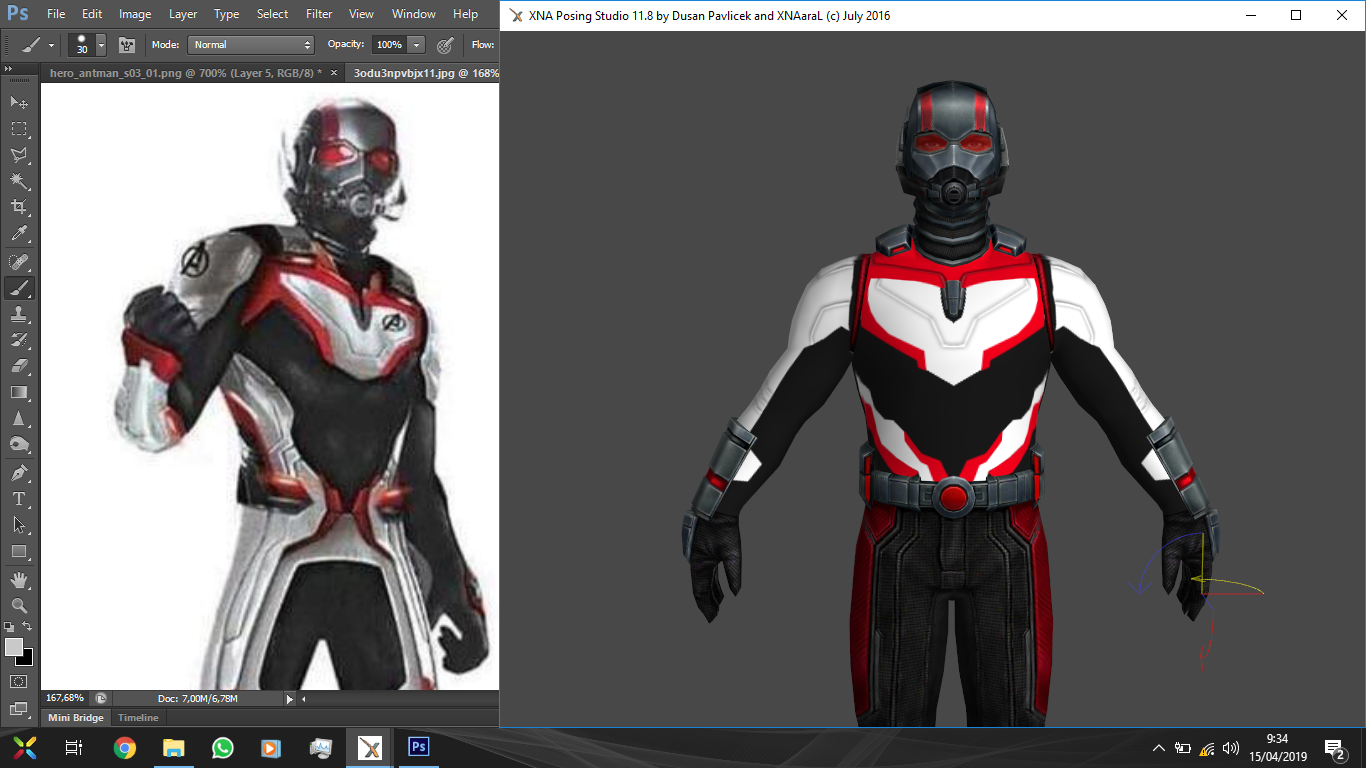The width and height of the screenshot is (1366, 768).
Task: Select the Path Selection tool
Action: pyautogui.click(x=19, y=524)
